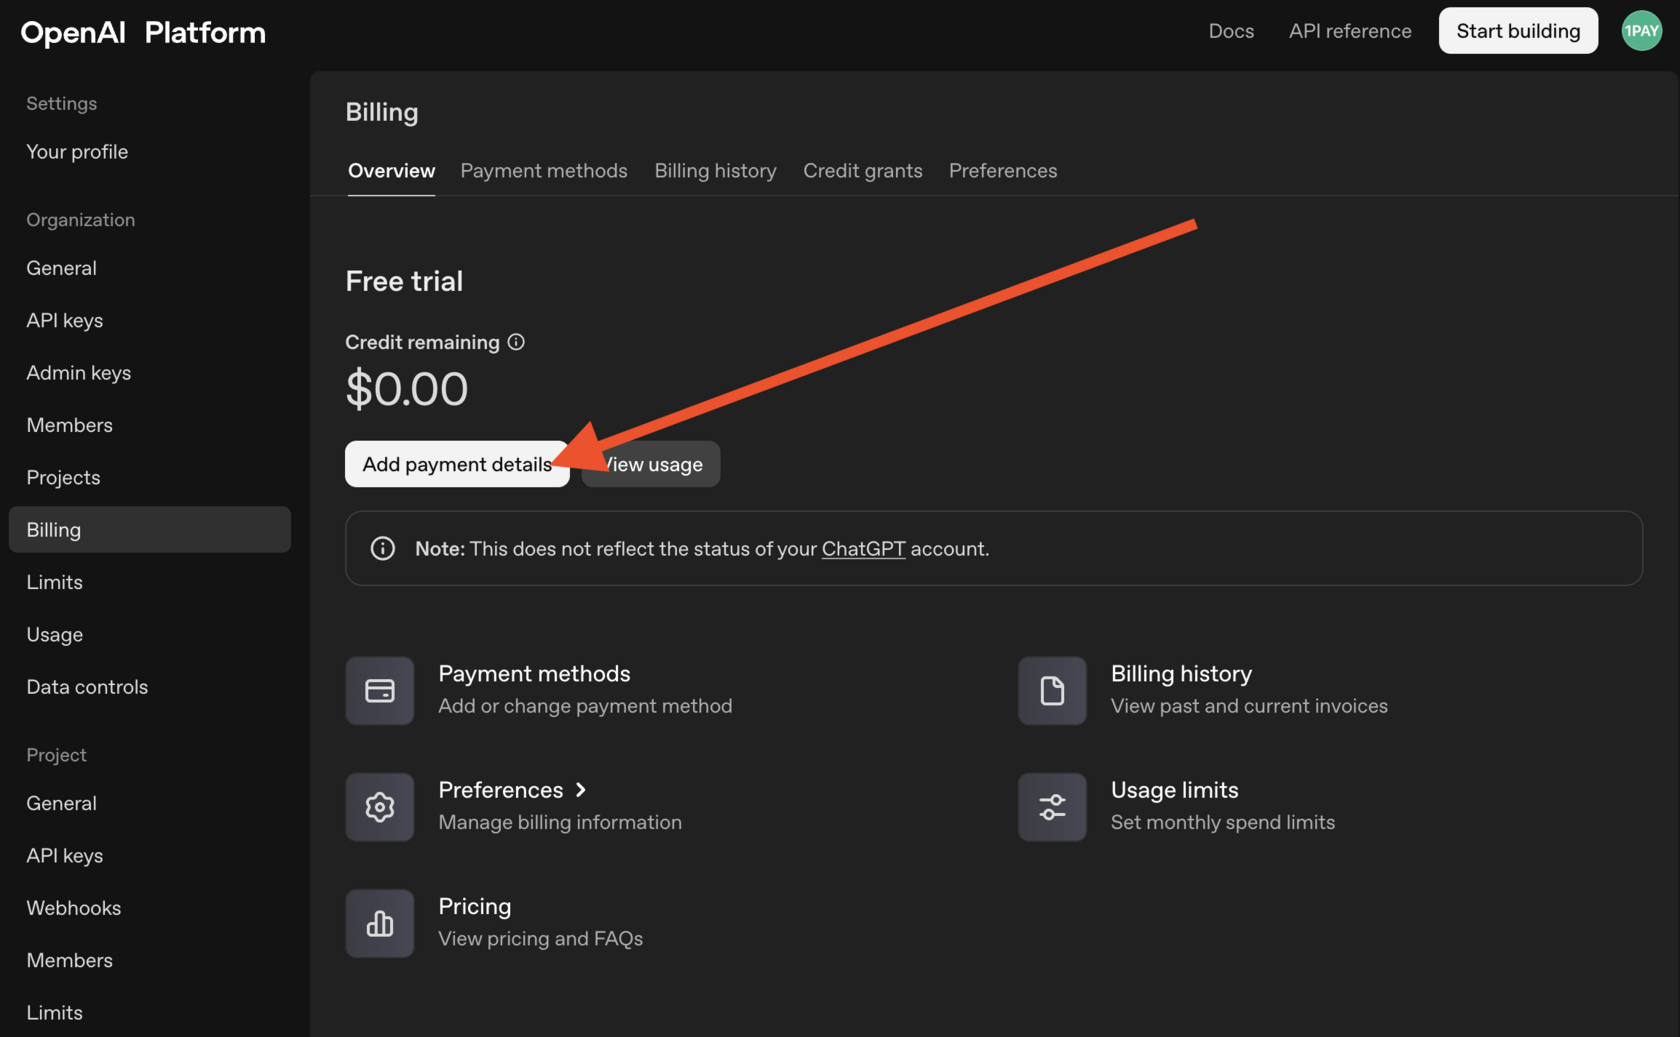This screenshot has width=1680, height=1037.
Task: Open Data controls in the sidebar
Action: pyautogui.click(x=87, y=687)
